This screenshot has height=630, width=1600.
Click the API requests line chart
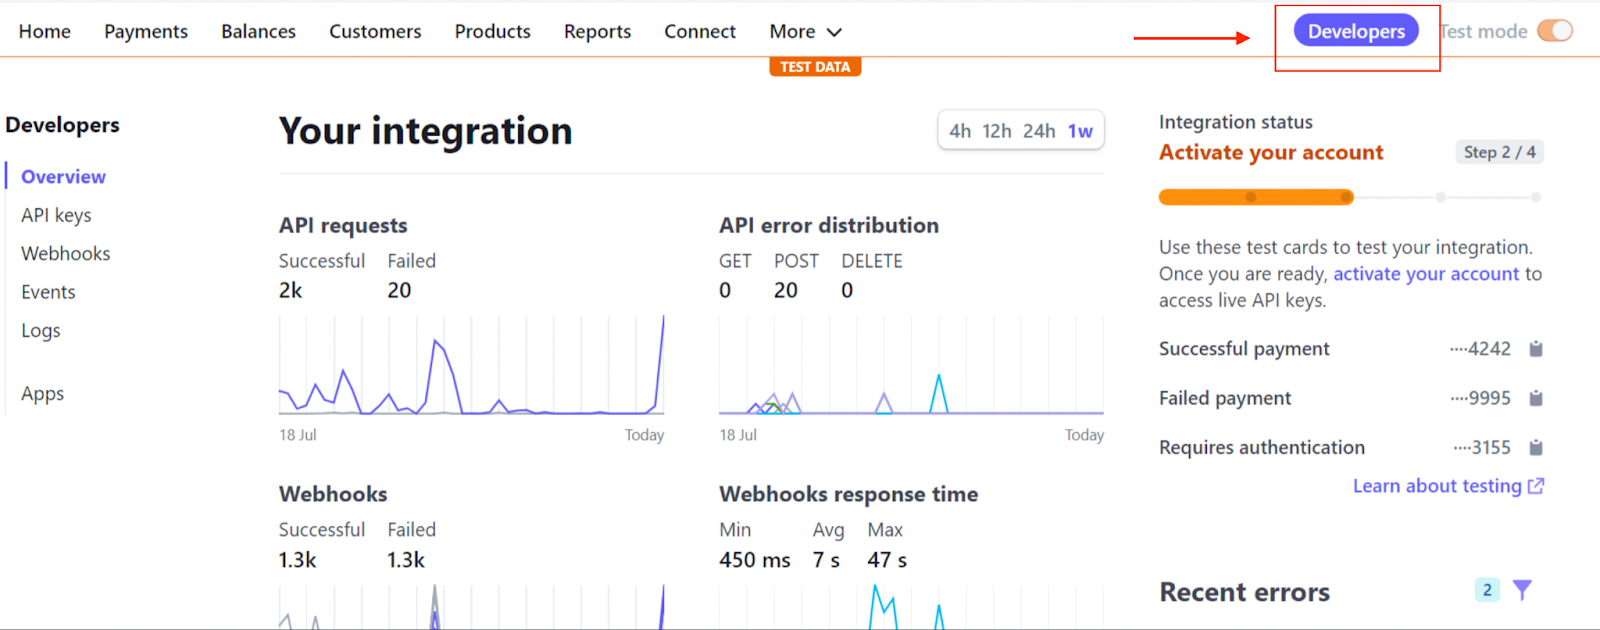[x=471, y=365]
